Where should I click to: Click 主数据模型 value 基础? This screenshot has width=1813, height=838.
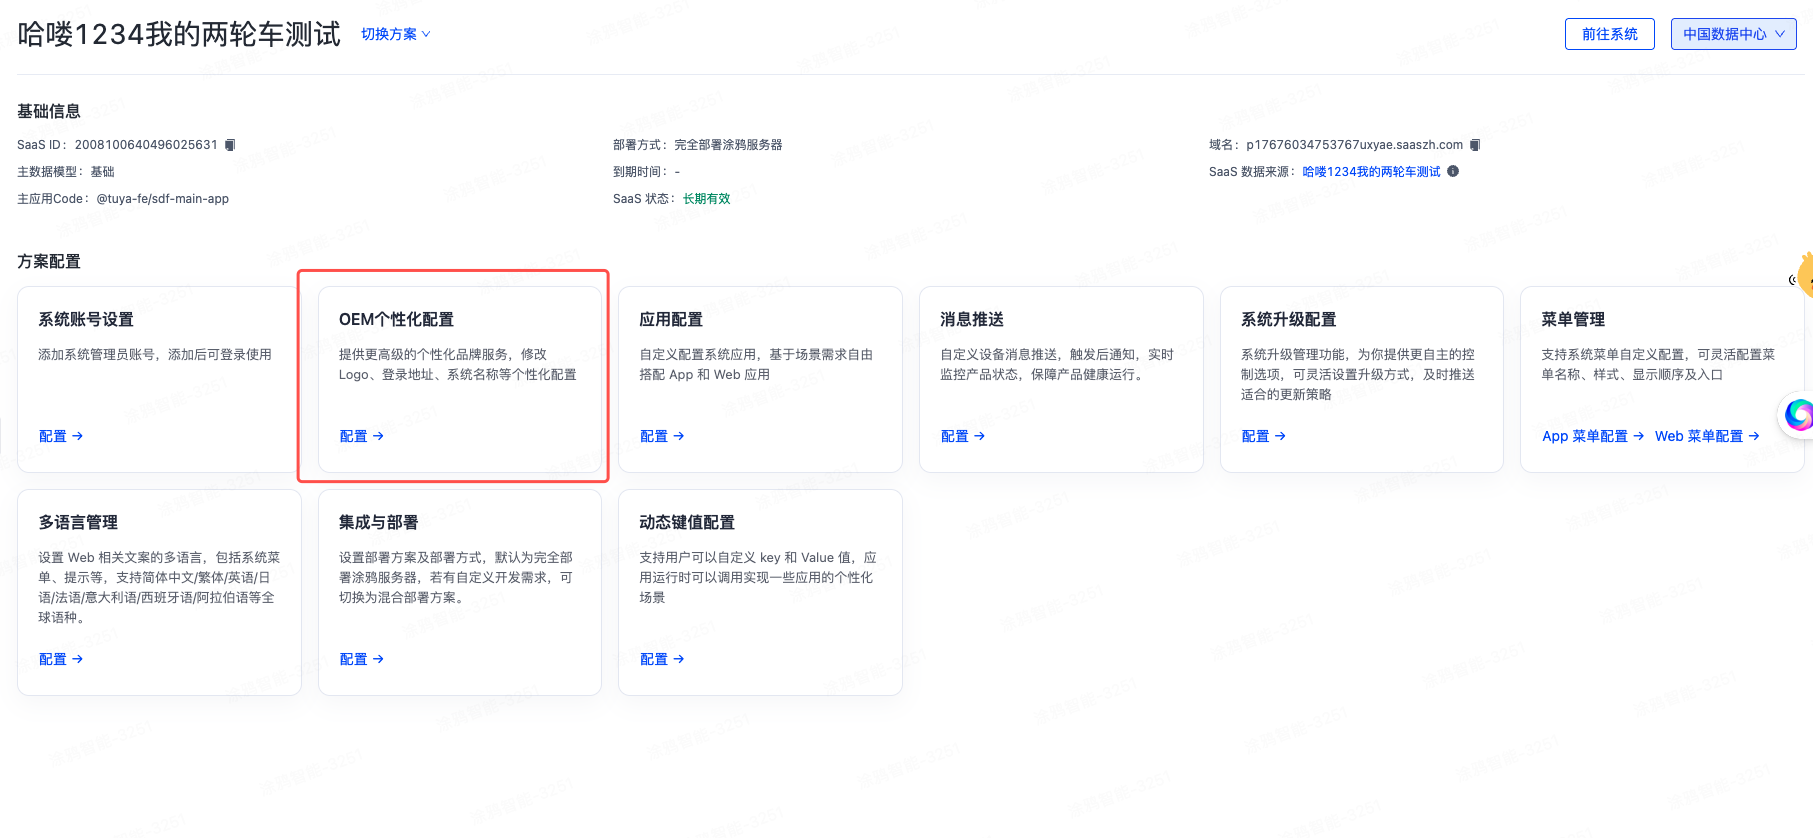coord(103,172)
